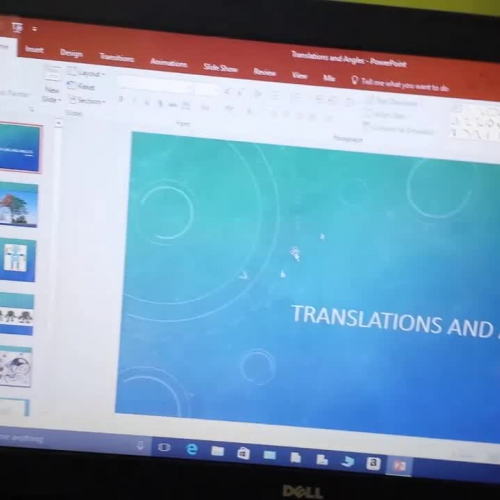Open the Amazon taskbar icon

click(x=373, y=463)
